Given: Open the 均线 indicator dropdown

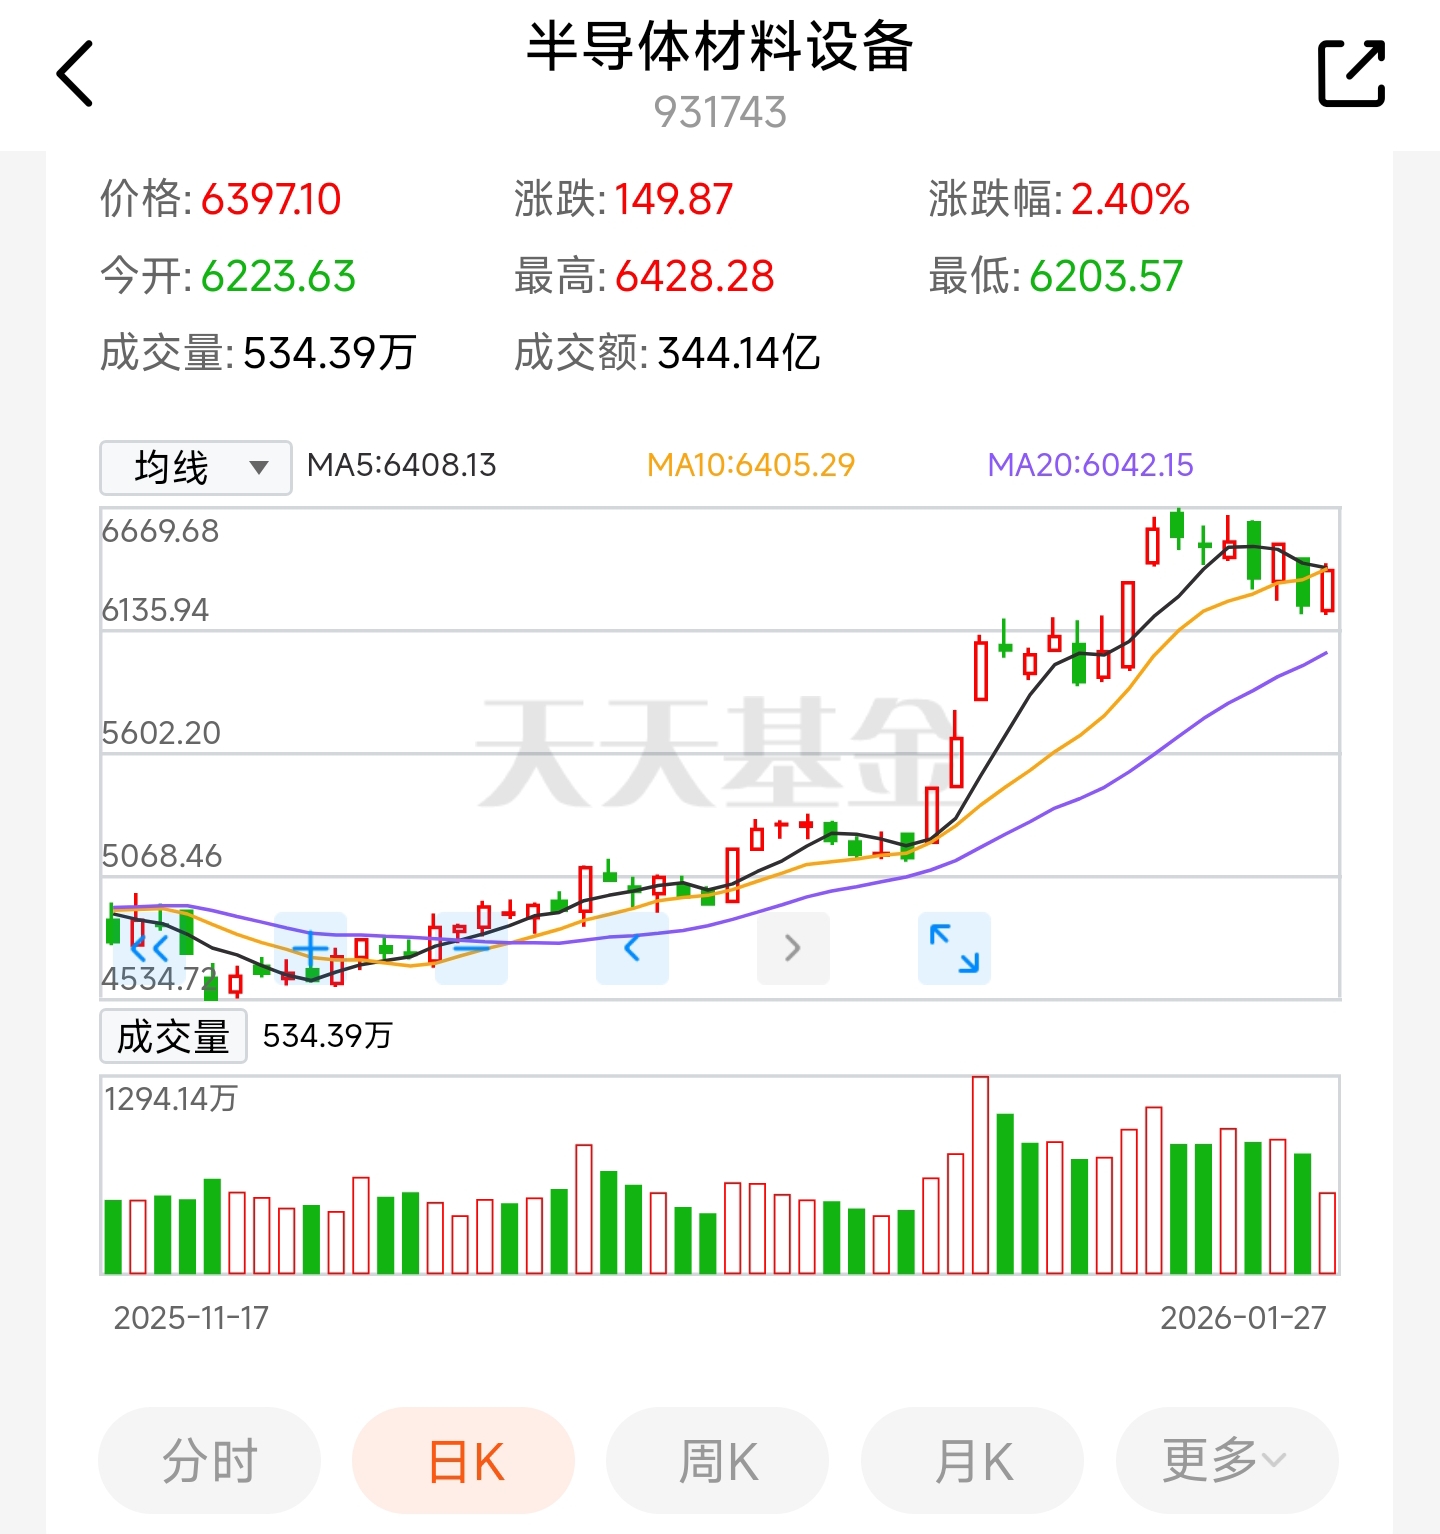Looking at the screenshot, I should click(196, 467).
